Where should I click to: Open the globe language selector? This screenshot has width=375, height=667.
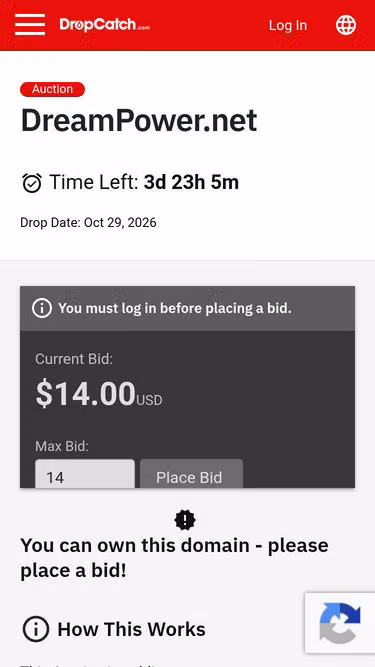pos(346,25)
